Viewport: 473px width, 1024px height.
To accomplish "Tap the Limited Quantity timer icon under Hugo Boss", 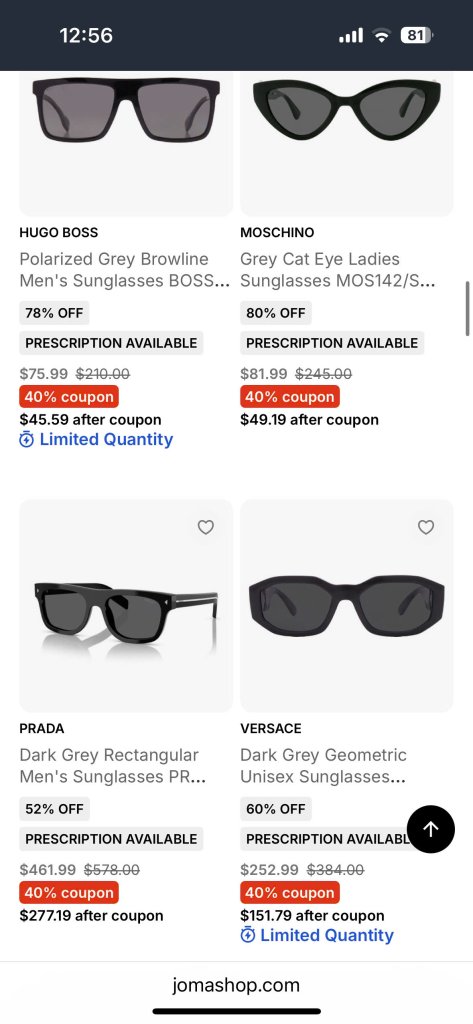I will 26,440.
